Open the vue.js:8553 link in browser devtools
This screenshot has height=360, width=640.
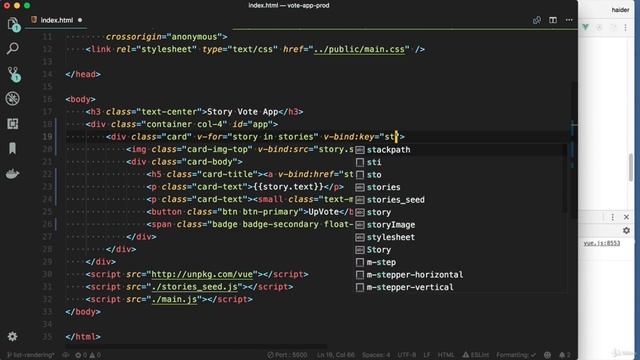pyautogui.click(x=602, y=243)
